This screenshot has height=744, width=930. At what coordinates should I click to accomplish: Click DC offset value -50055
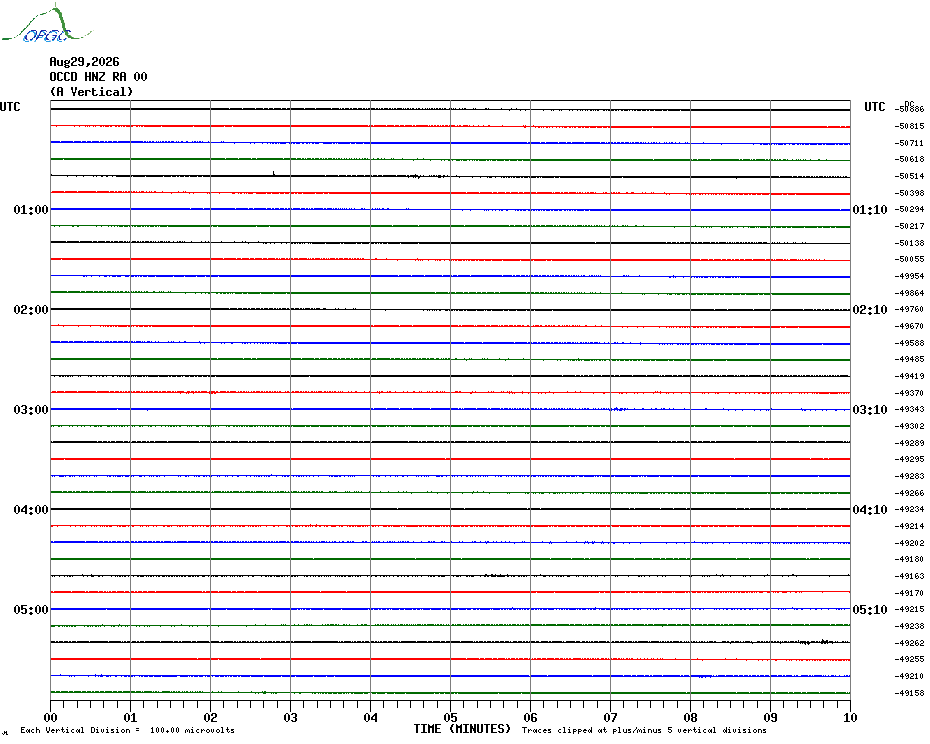(x=910, y=259)
